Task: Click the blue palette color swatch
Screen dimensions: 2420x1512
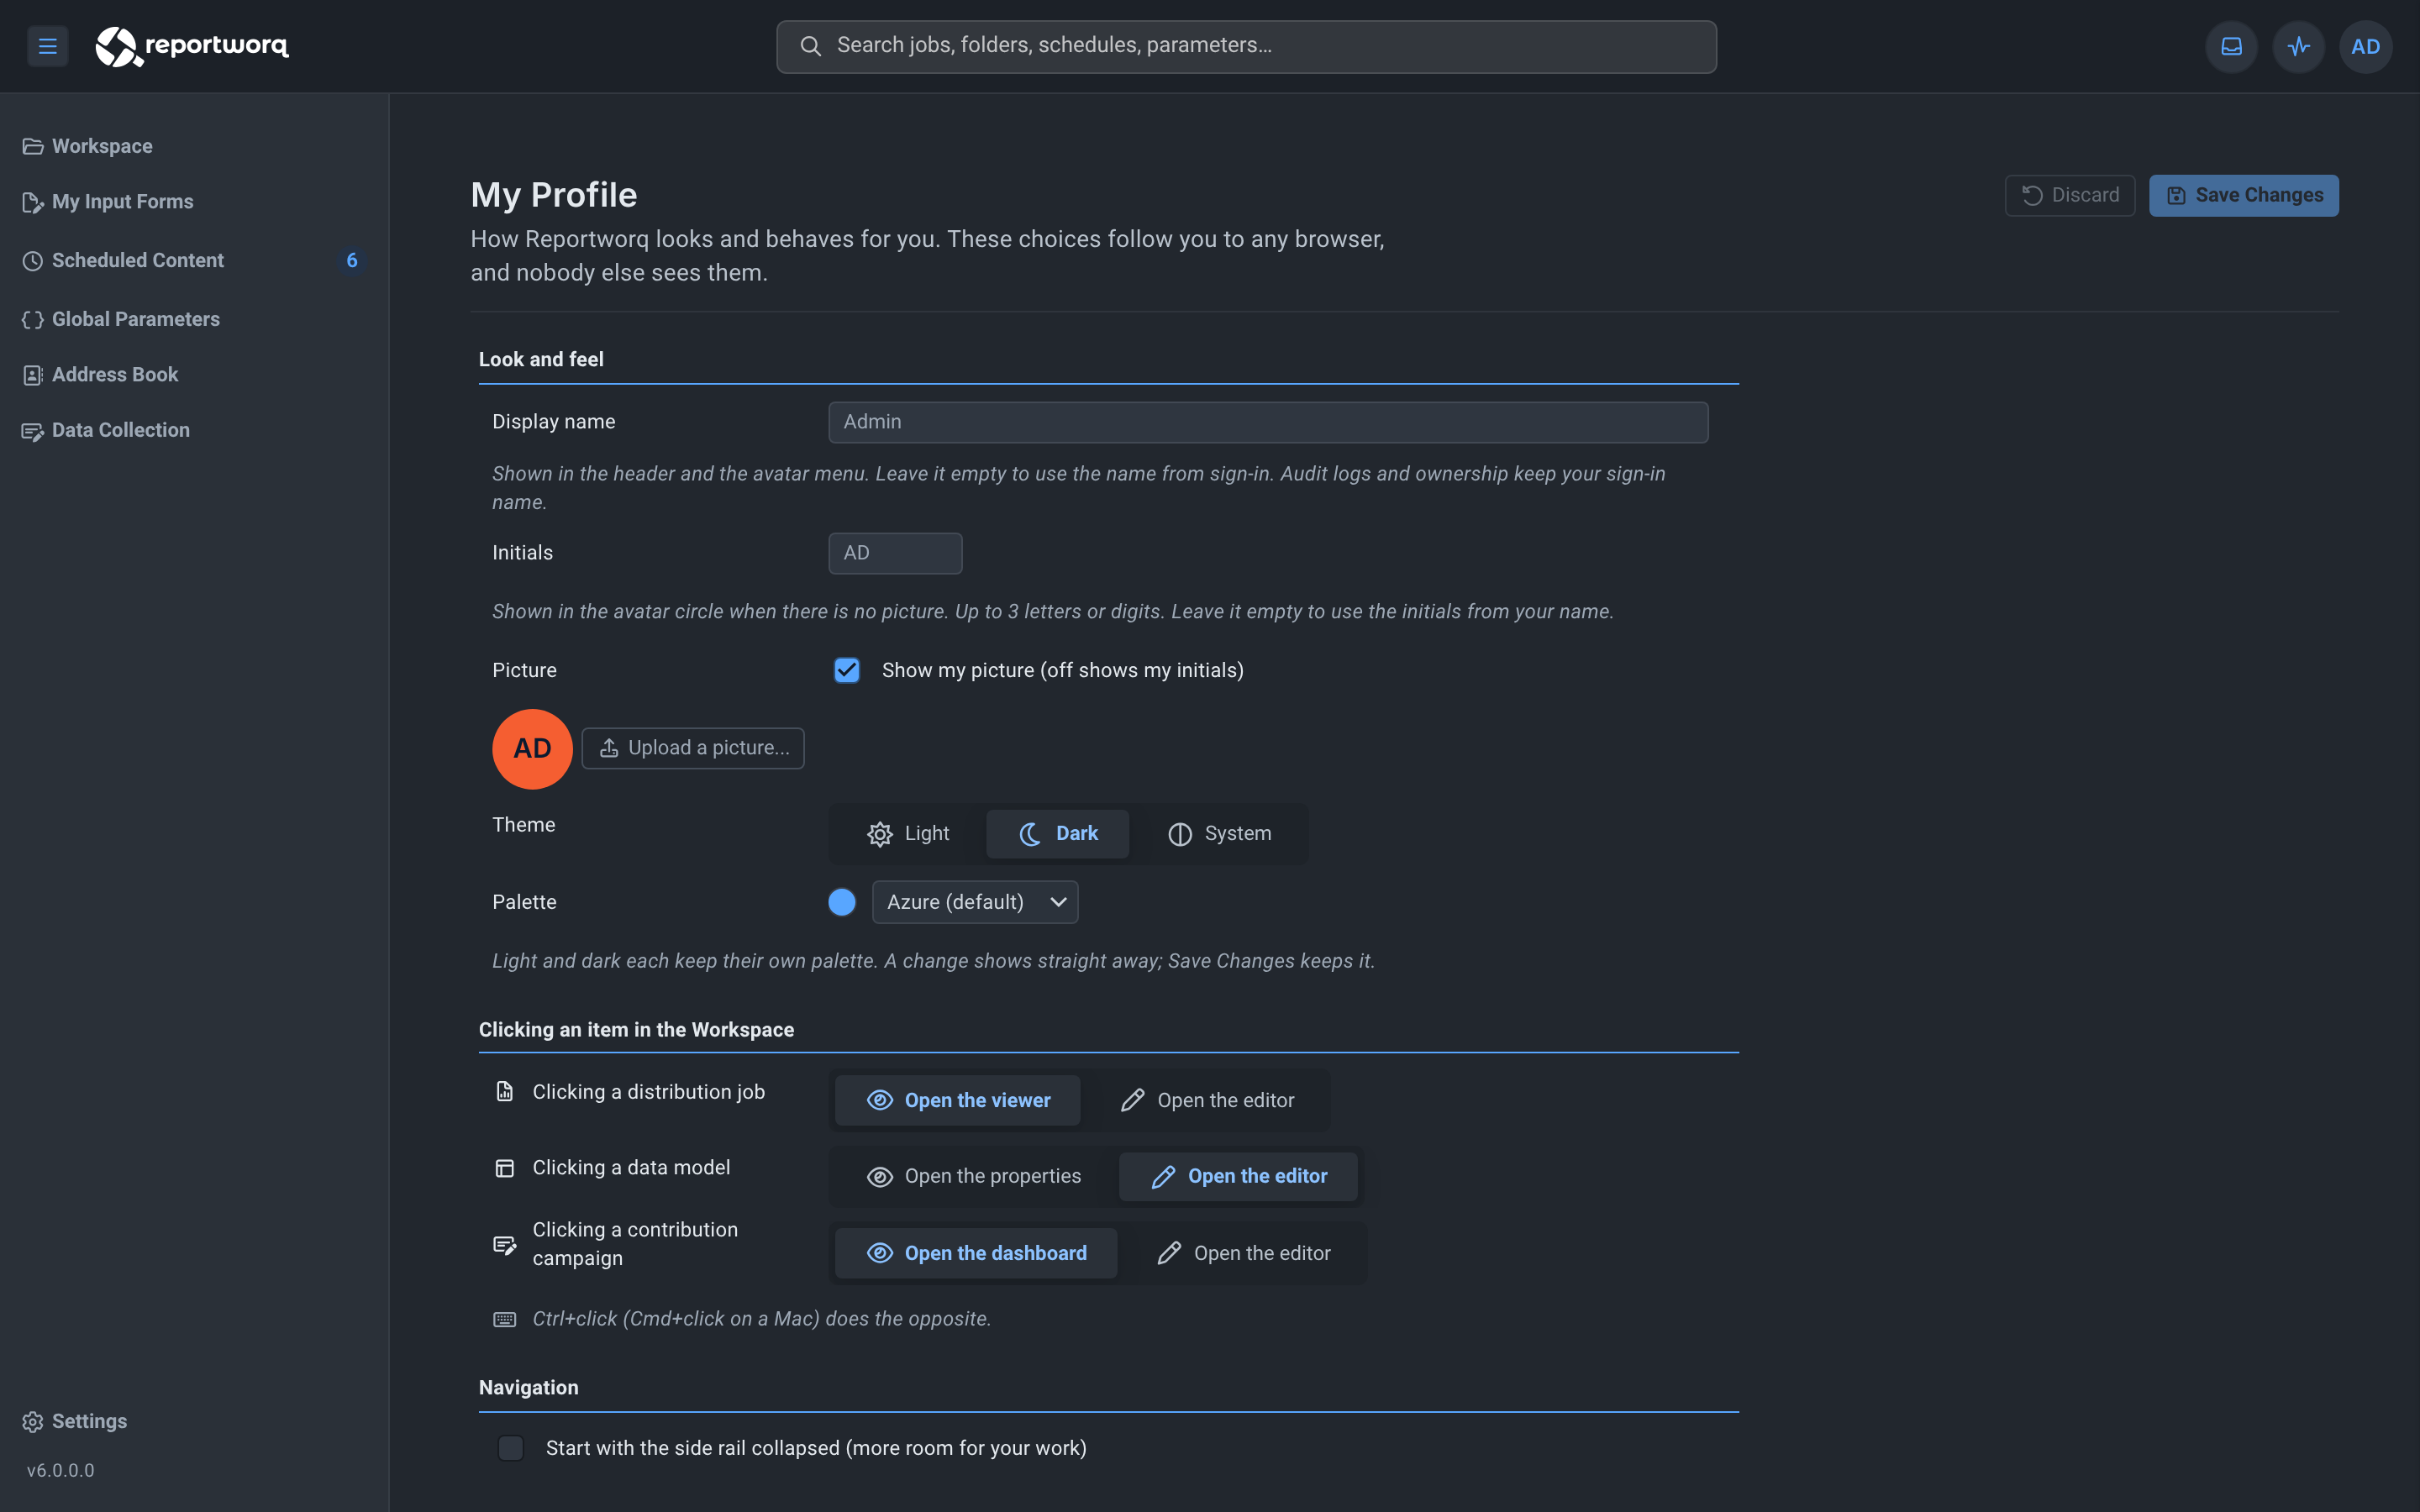Action: coord(842,902)
